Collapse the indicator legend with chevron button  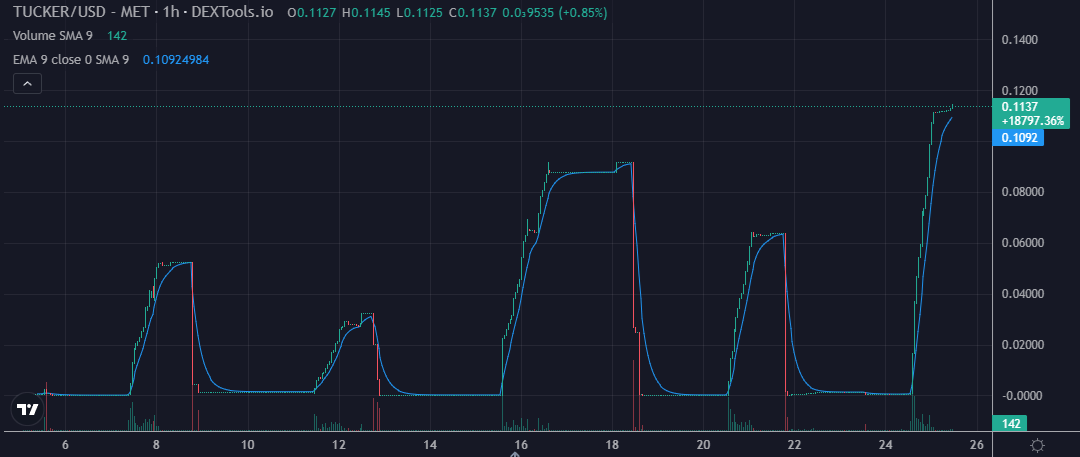(x=28, y=84)
